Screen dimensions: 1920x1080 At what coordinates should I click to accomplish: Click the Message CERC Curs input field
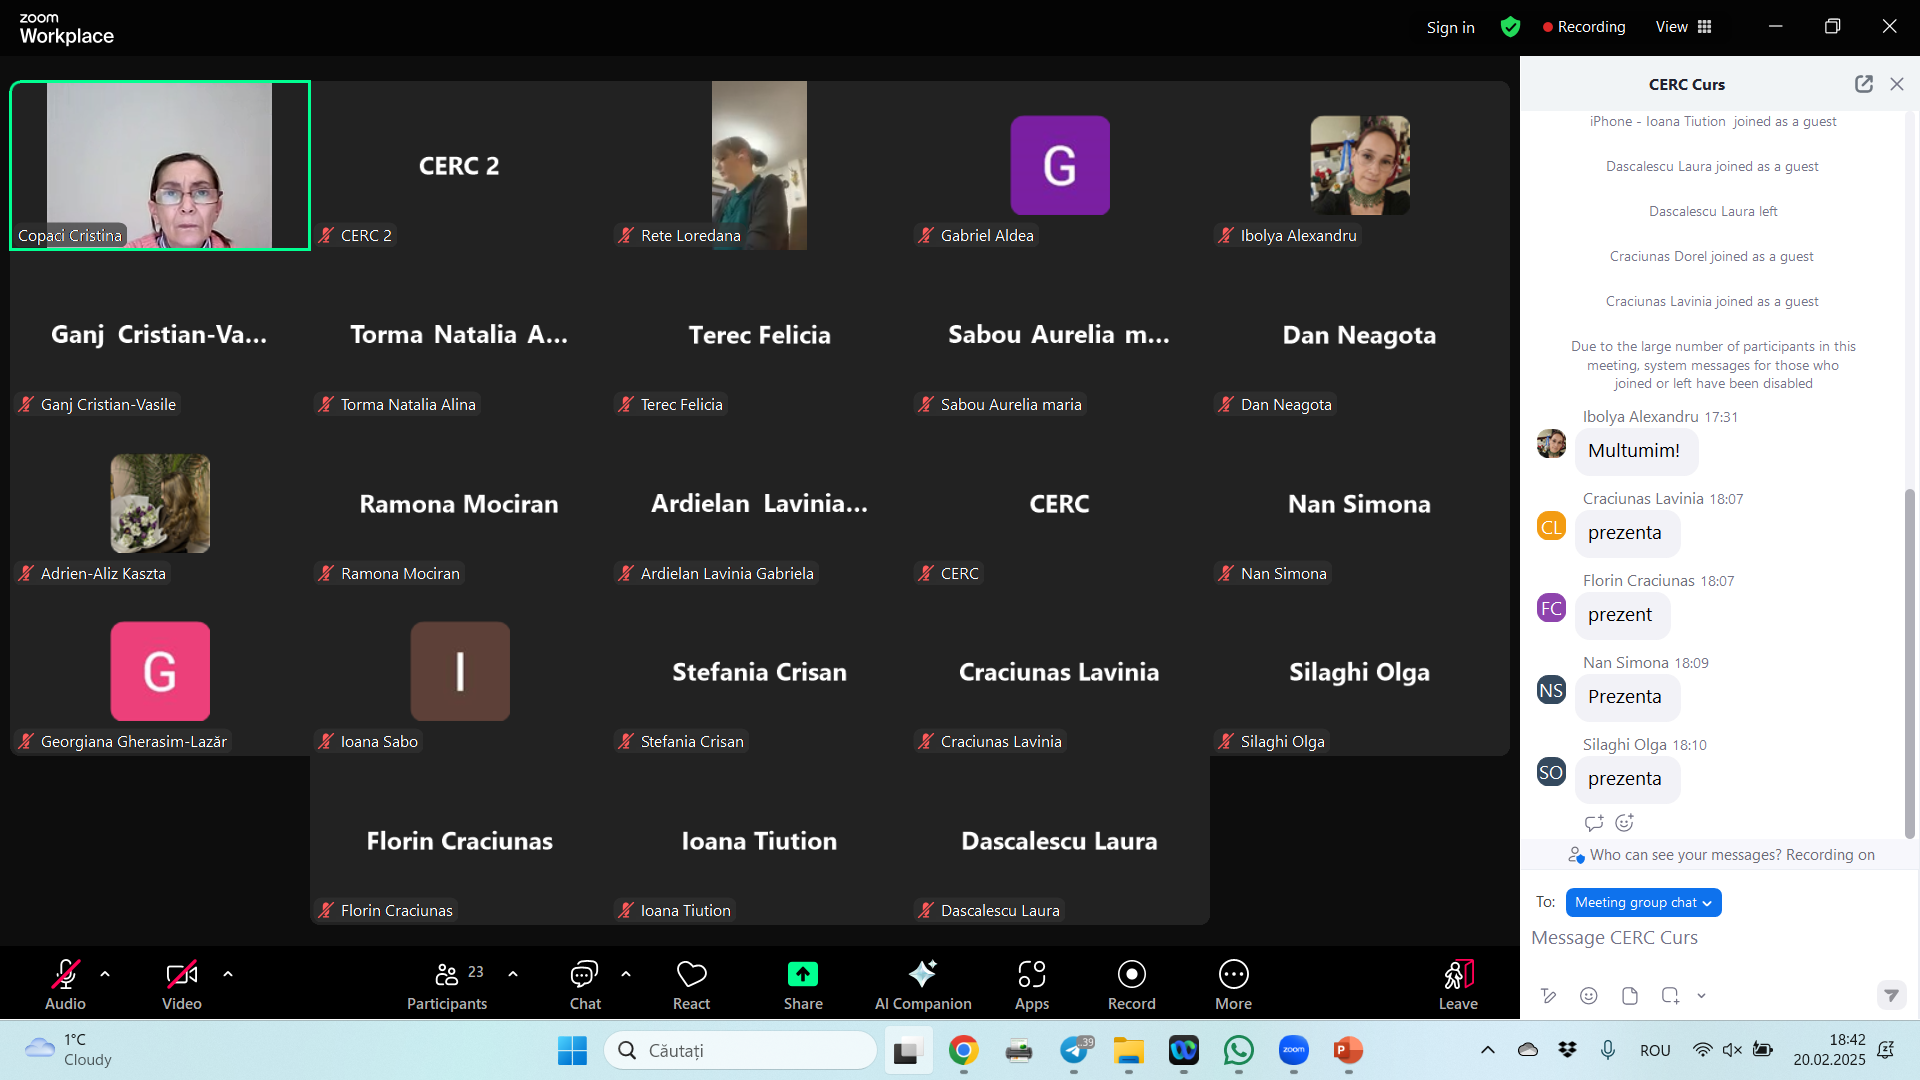pos(1700,938)
